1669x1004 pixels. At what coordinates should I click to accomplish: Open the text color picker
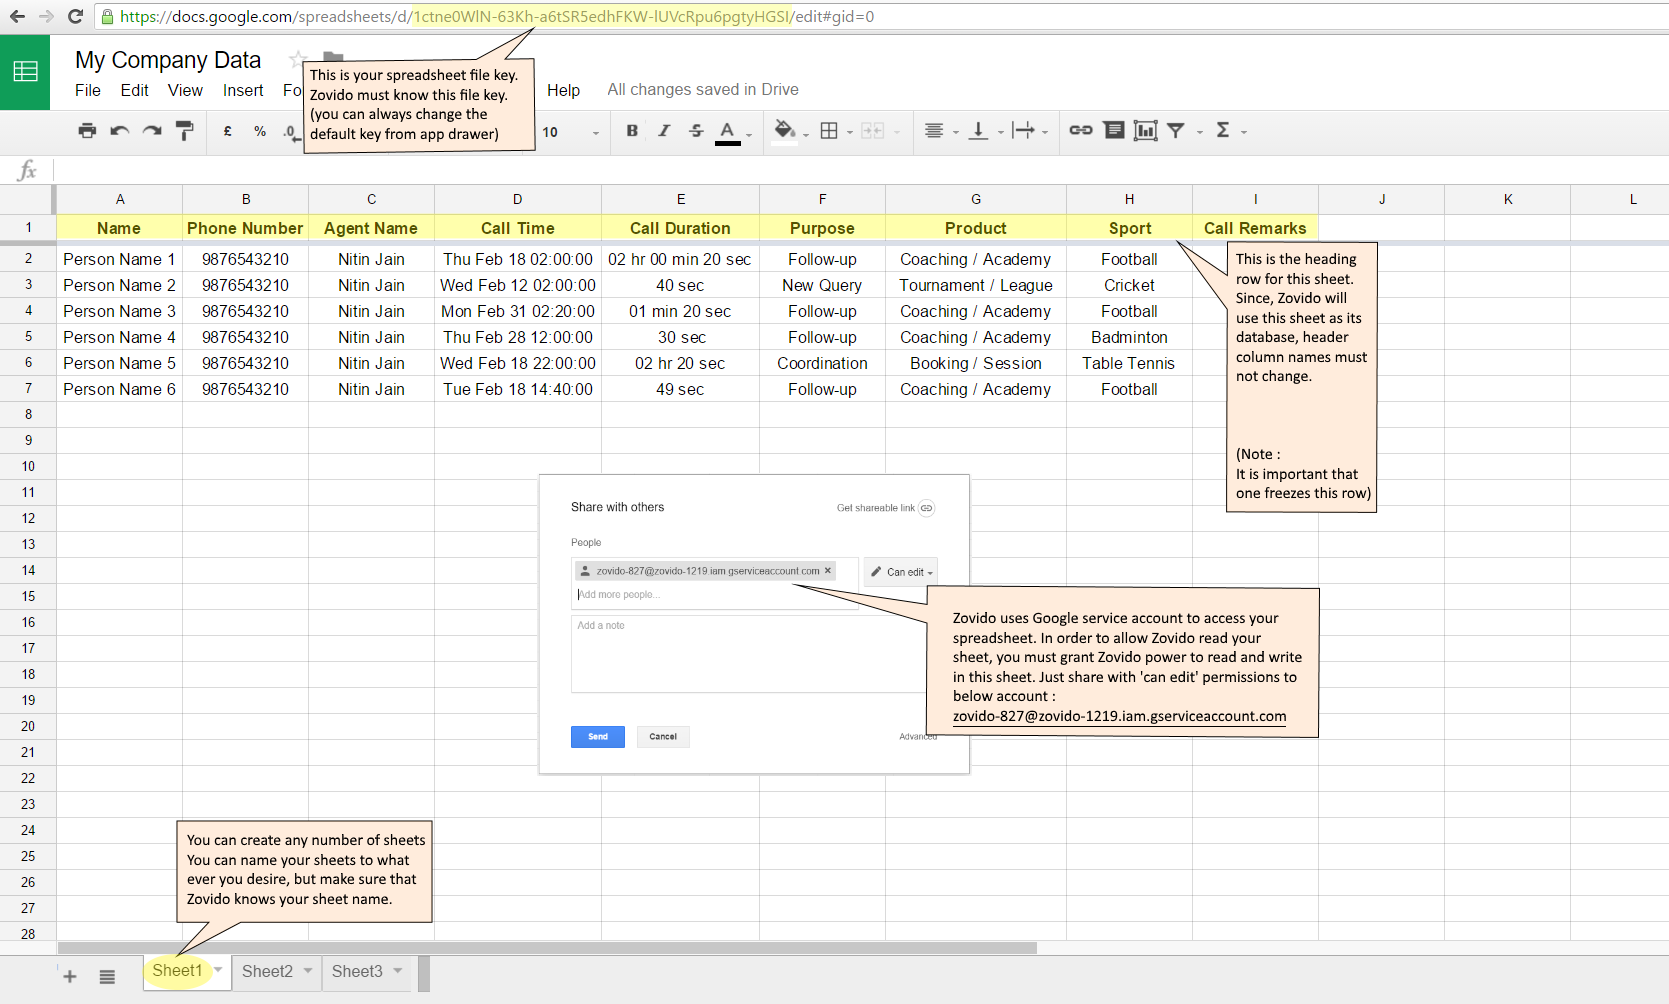point(728,131)
